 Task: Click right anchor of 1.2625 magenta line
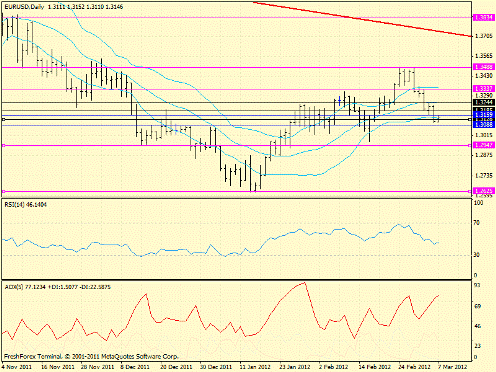click(470, 191)
